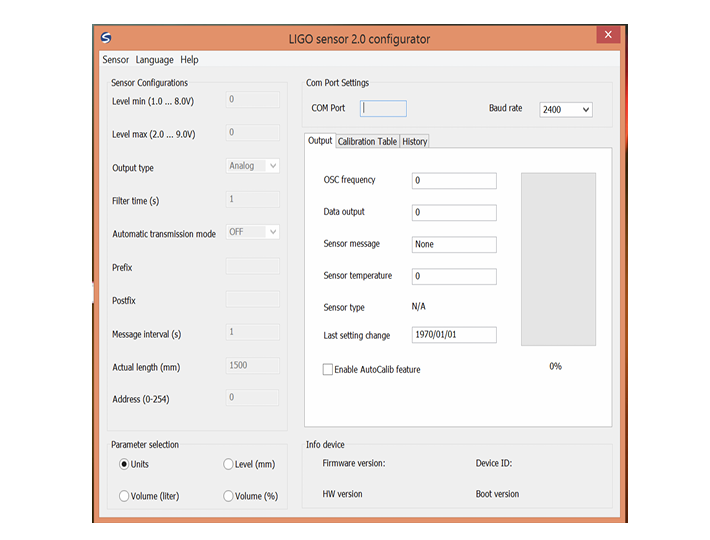710x540 pixels.
Task: Click the Level max input field
Action: [x=253, y=133]
